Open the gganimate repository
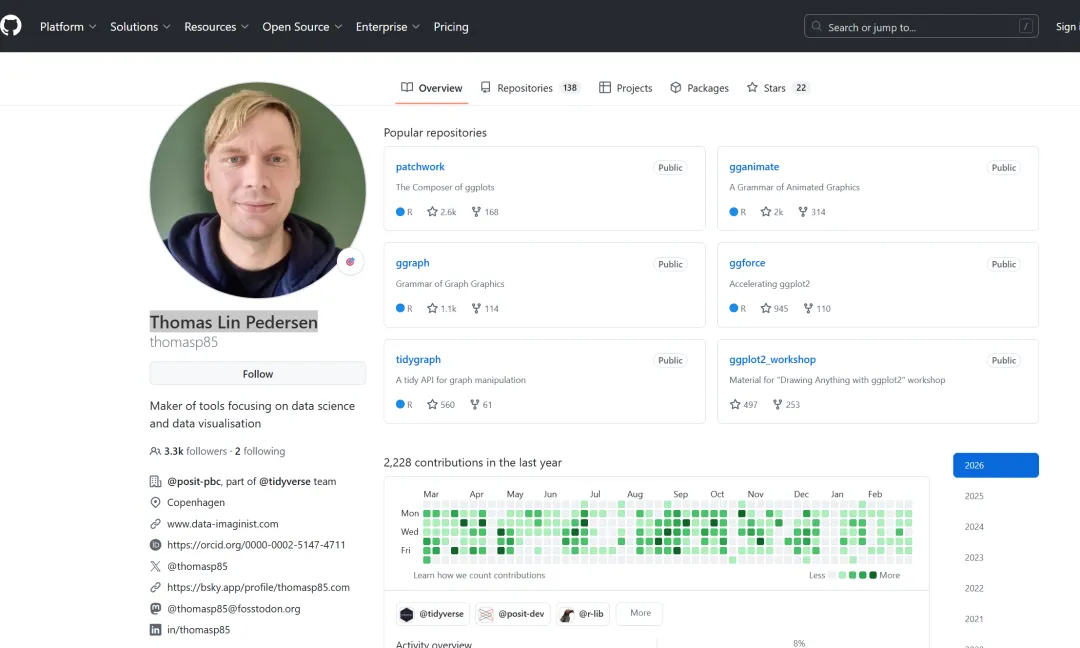This screenshot has height=648, width=1080. click(x=754, y=167)
